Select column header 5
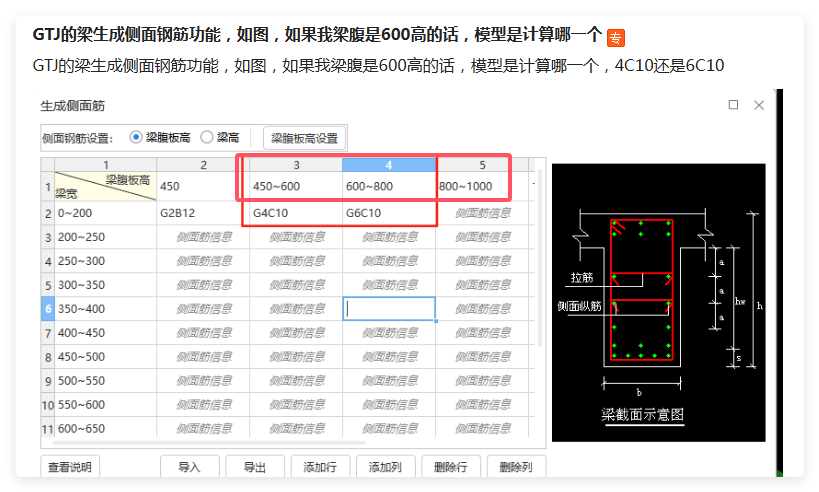The image size is (819, 492). click(x=482, y=165)
